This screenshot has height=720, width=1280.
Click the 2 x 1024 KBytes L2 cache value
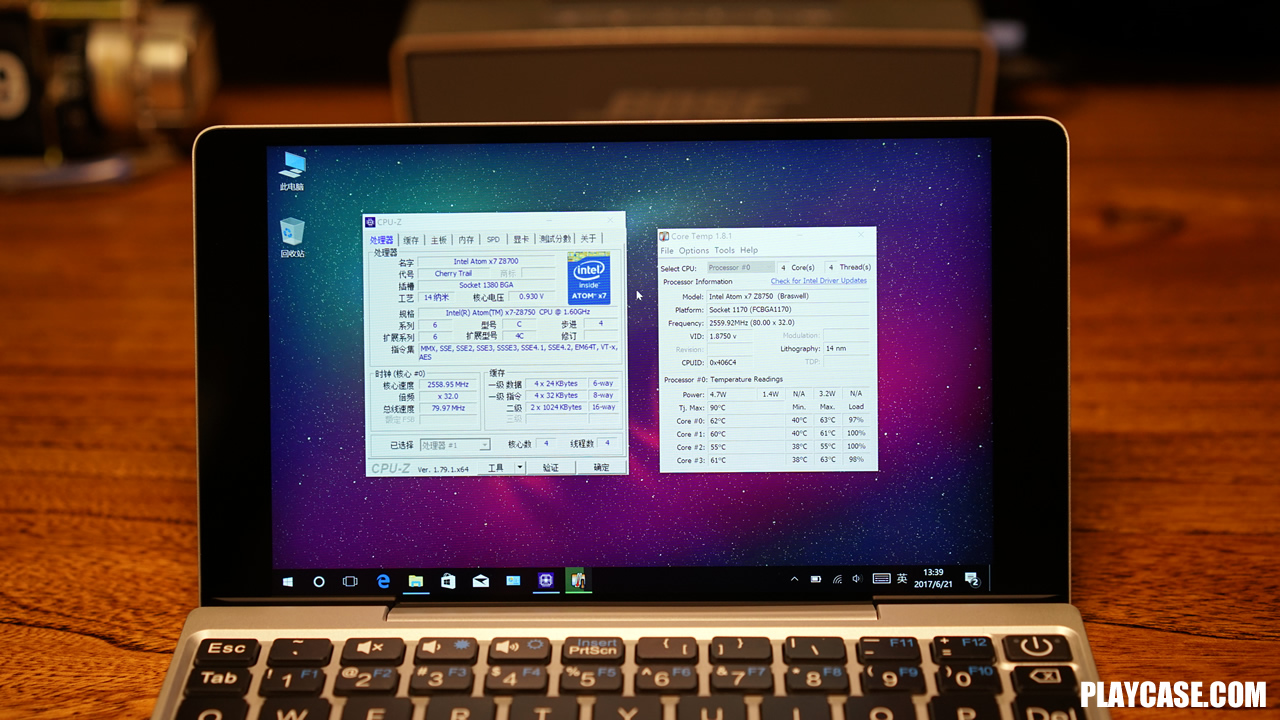(557, 408)
